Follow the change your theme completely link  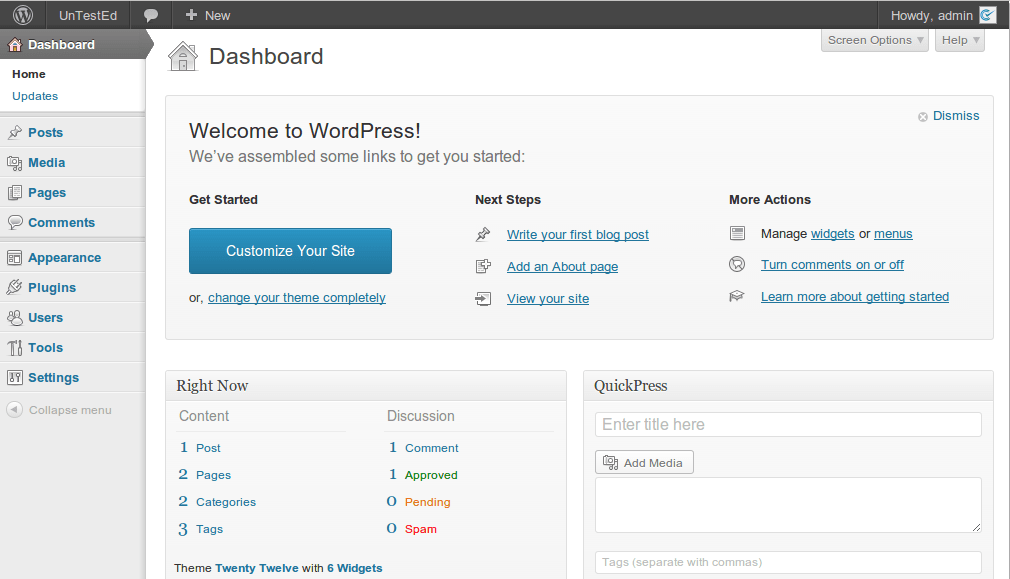297,298
